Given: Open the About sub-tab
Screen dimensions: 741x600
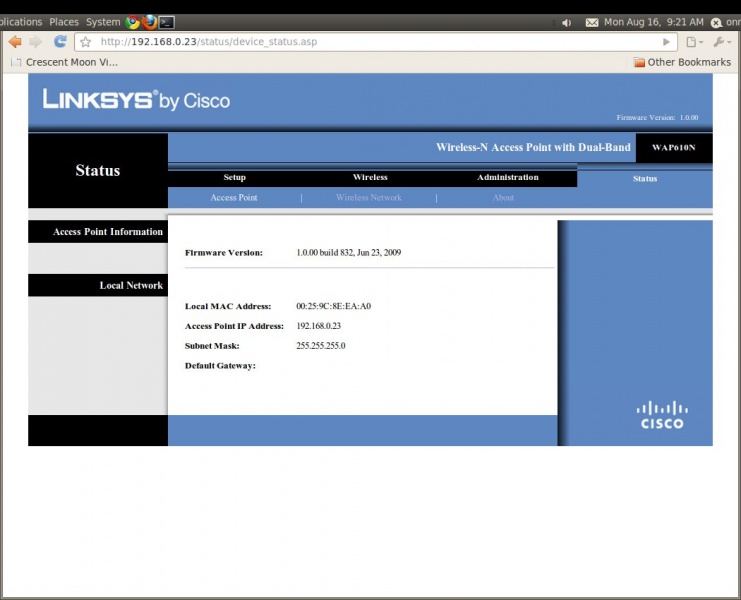Looking at the screenshot, I should pyautogui.click(x=503, y=197).
